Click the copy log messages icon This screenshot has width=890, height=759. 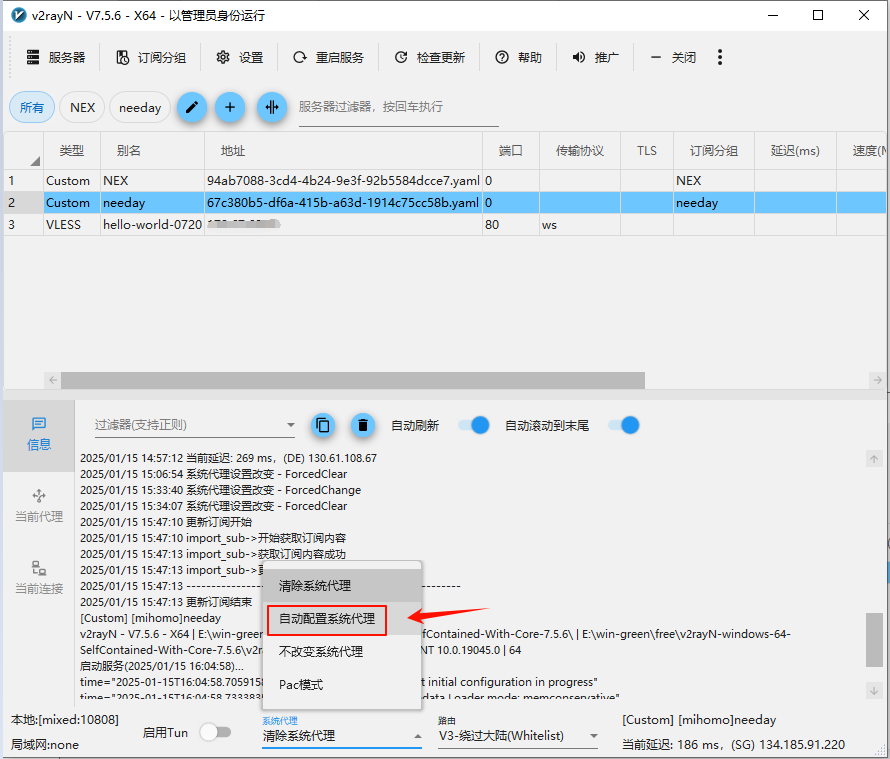(322, 425)
